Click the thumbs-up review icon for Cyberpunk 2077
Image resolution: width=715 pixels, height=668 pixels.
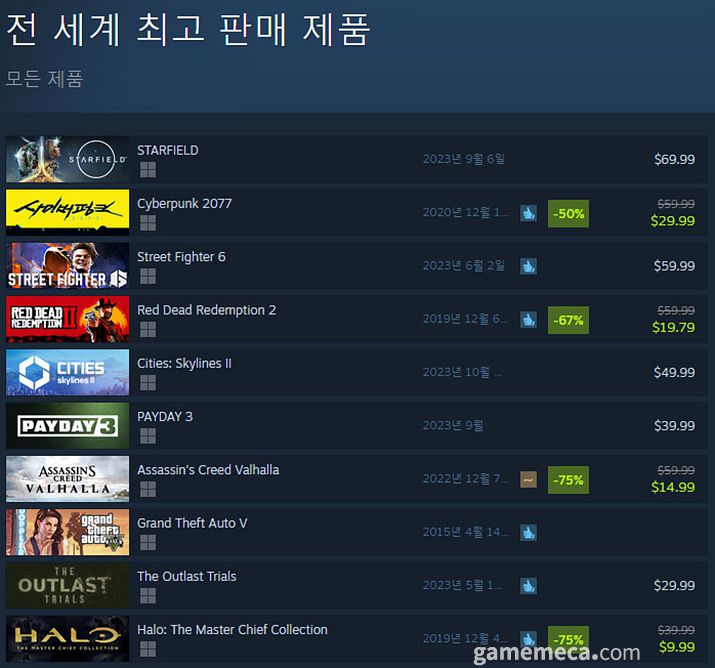(x=528, y=213)
